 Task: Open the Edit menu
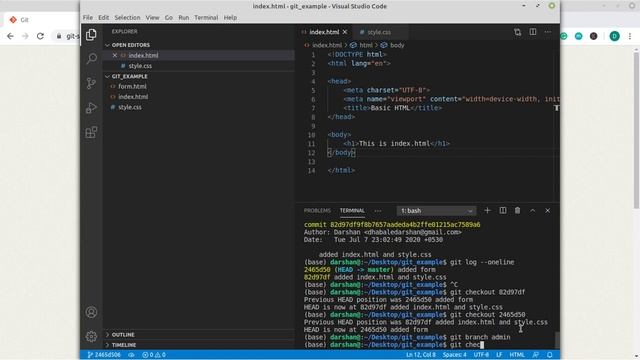click(104, 18)
